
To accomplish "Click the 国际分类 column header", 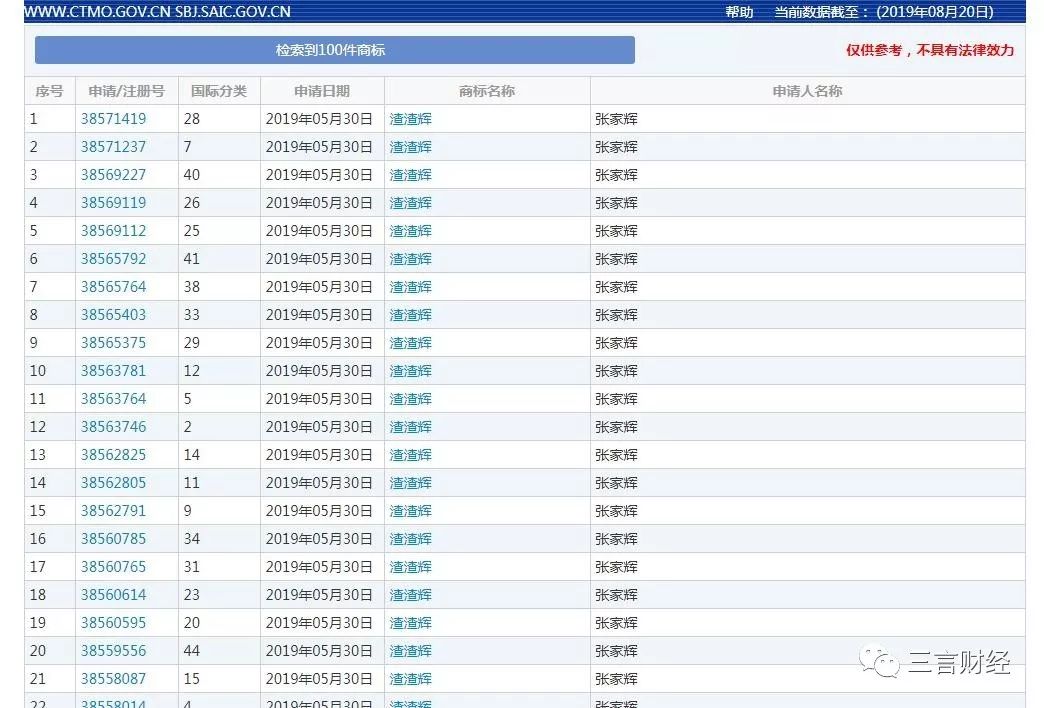I will pos(219,90).
